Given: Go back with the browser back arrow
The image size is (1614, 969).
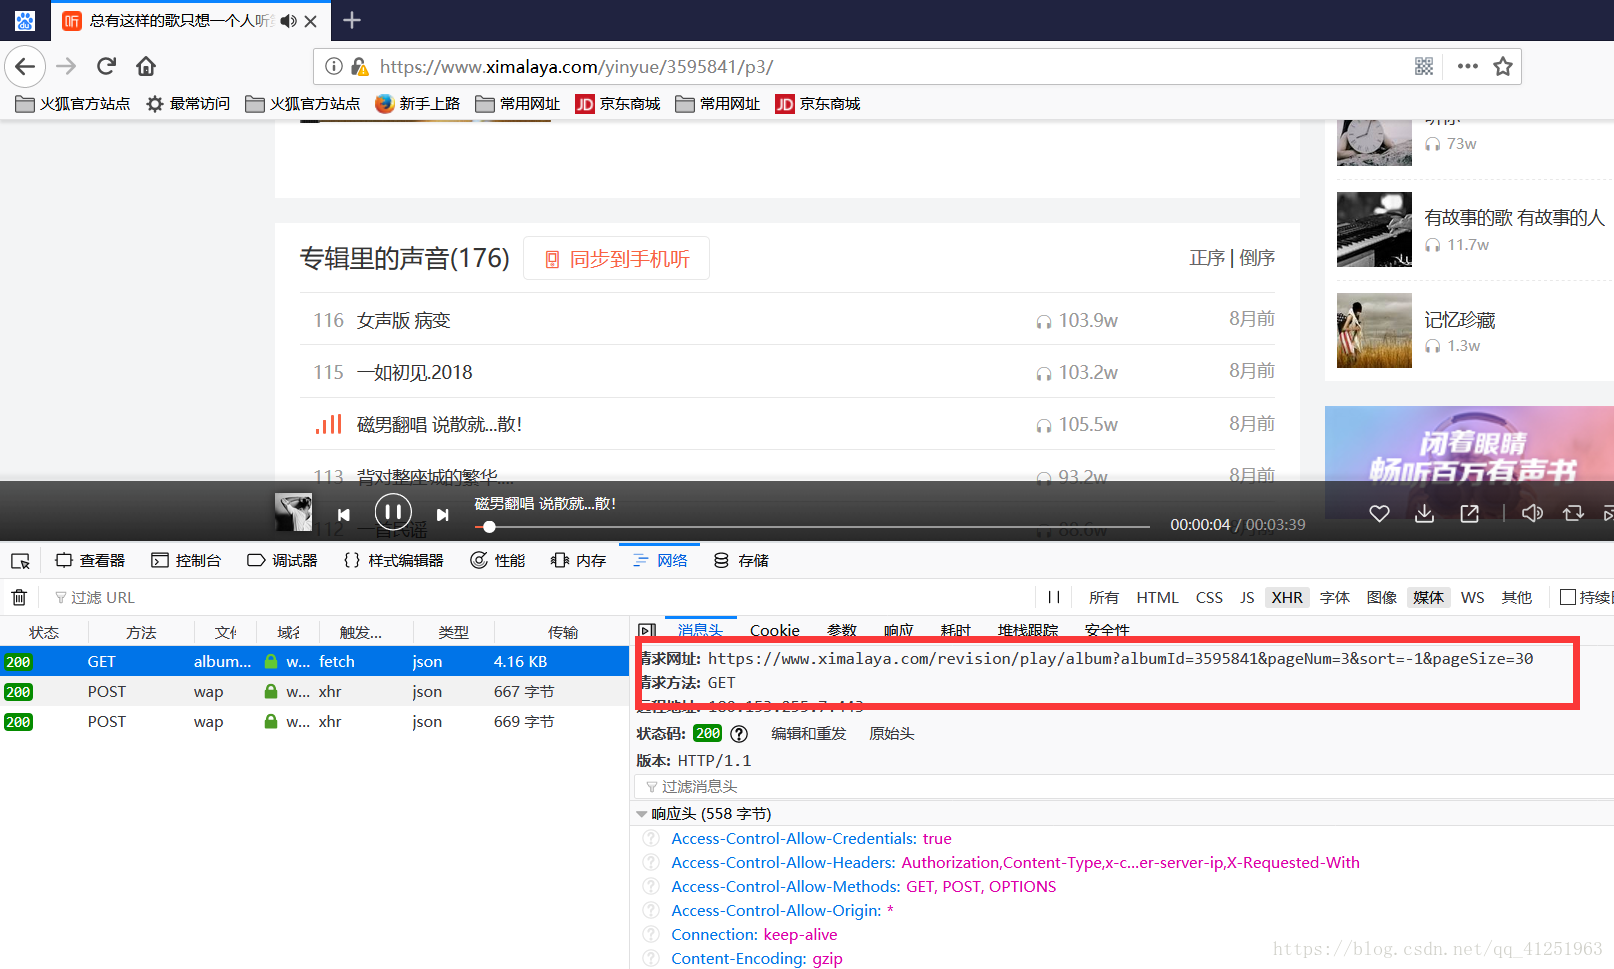Looking at the screenshot, I should point(25,66).
